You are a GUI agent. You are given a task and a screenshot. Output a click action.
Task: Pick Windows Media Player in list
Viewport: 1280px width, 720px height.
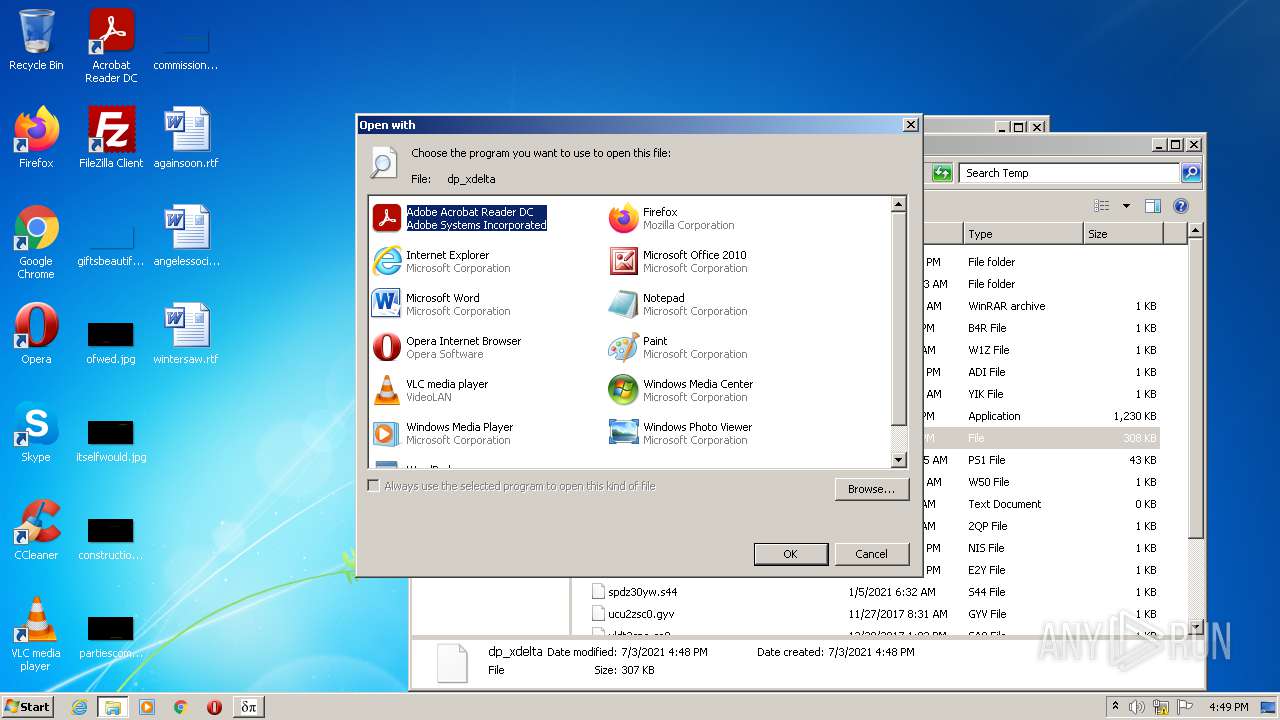pyautogui.click(x=443, y=433)
